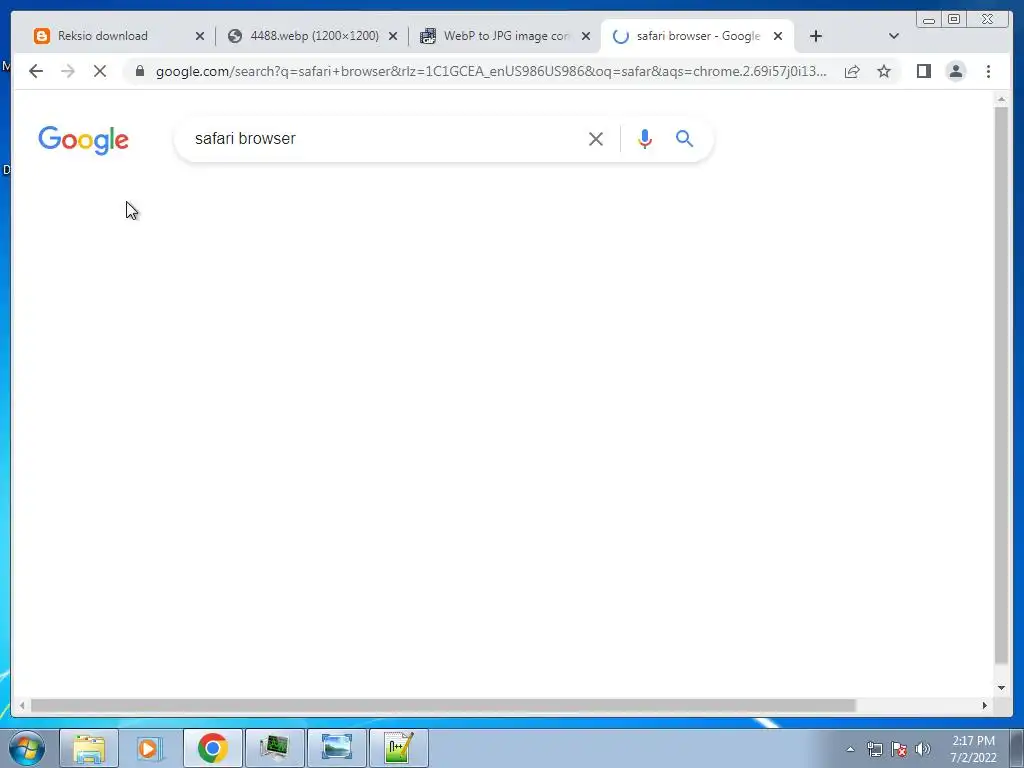Open the Chrome side panel
Viewport: 1024px width, 768px height.
pyautogui.click(x=923, y=71)
